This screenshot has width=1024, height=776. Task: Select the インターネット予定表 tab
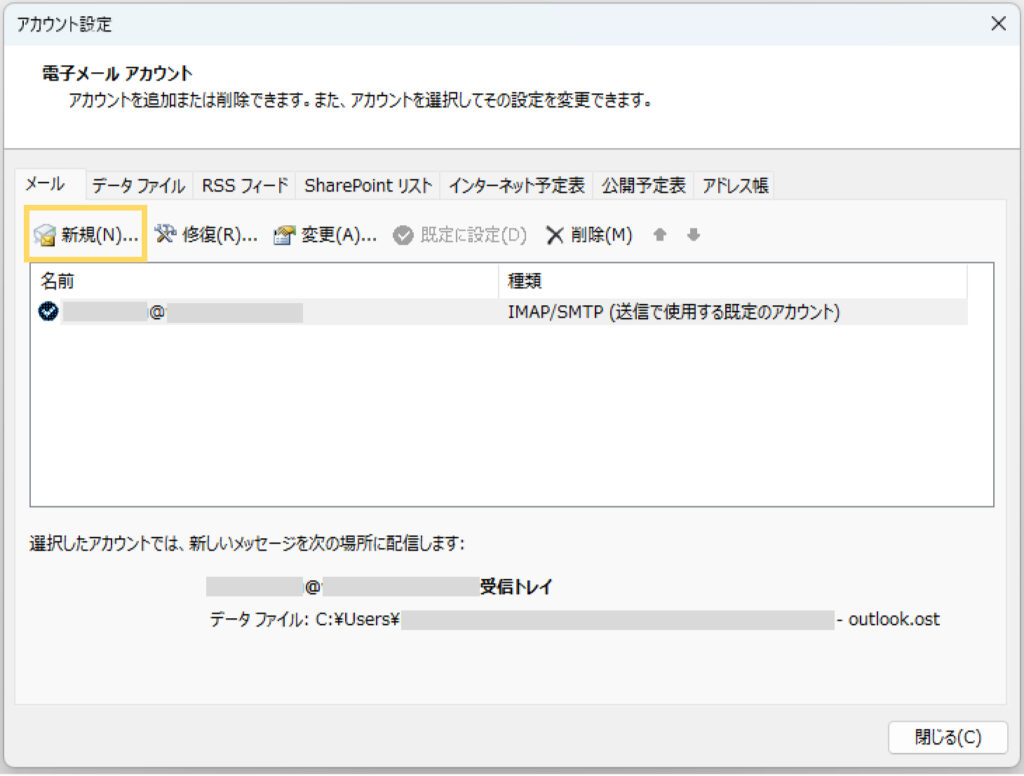tap(516, 185)
